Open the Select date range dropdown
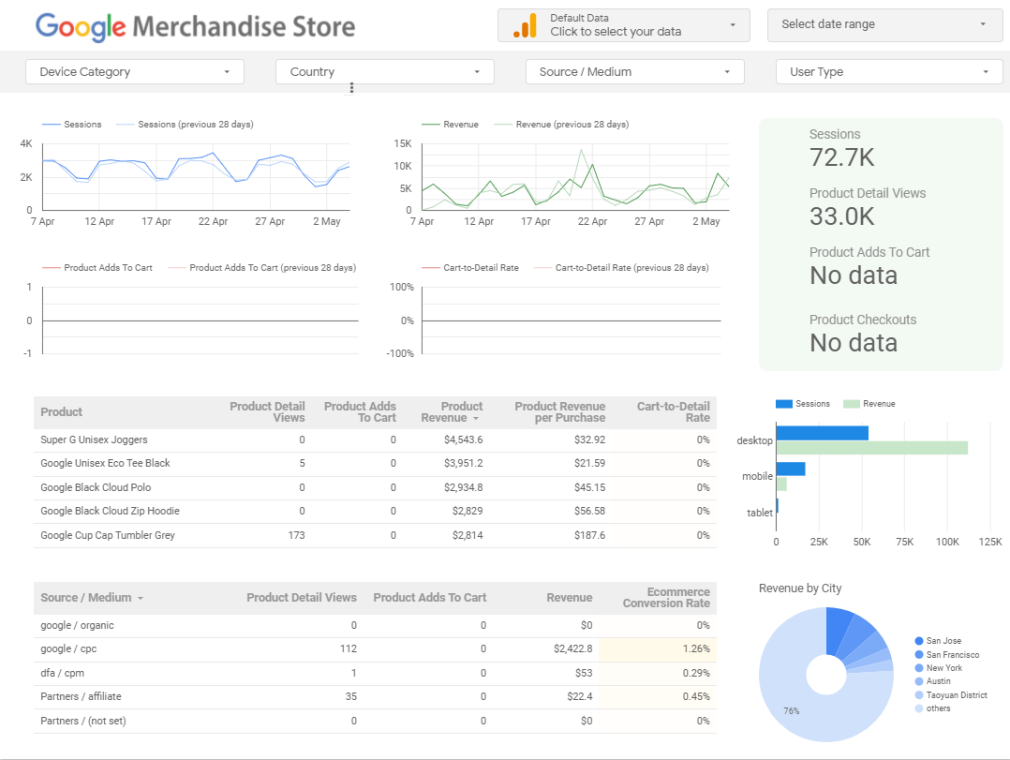 884,24
